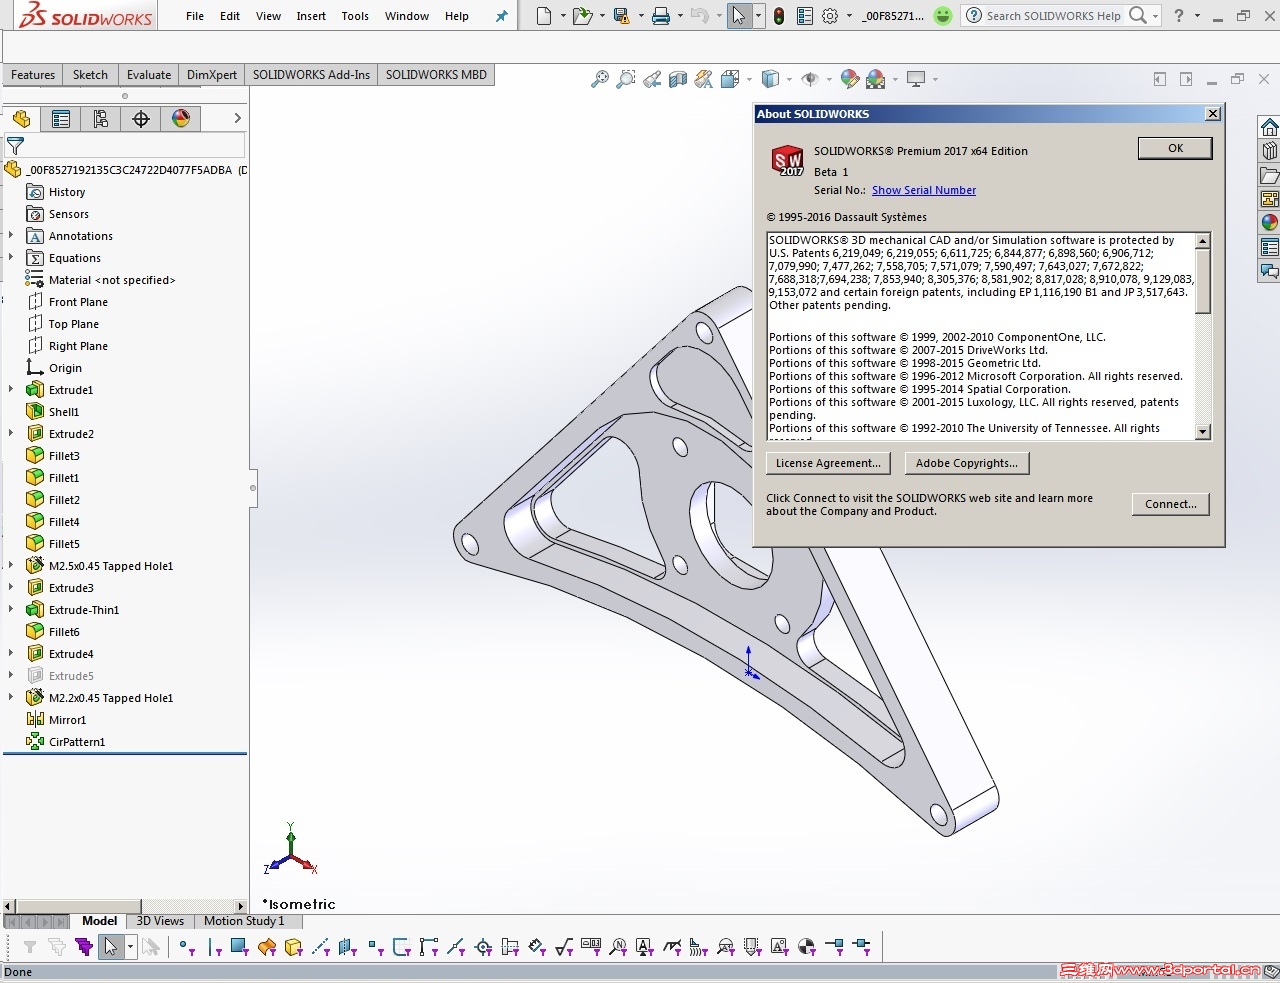Click the Rebuild traffic light icon

[x=779, y=16]
